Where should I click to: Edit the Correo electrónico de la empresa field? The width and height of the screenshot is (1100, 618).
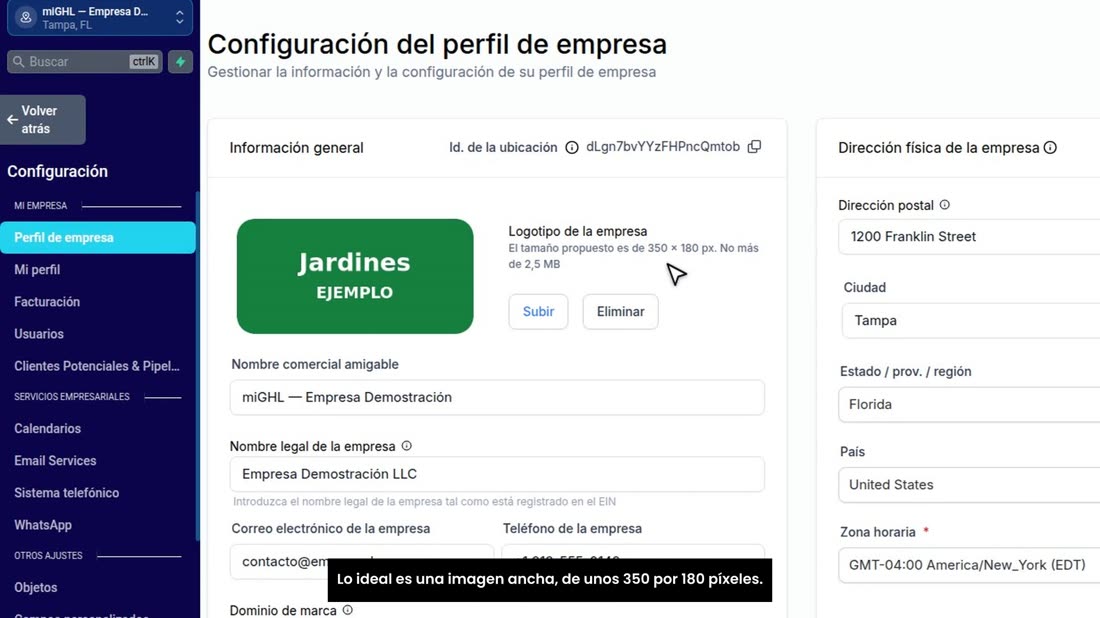pos(361,562)
